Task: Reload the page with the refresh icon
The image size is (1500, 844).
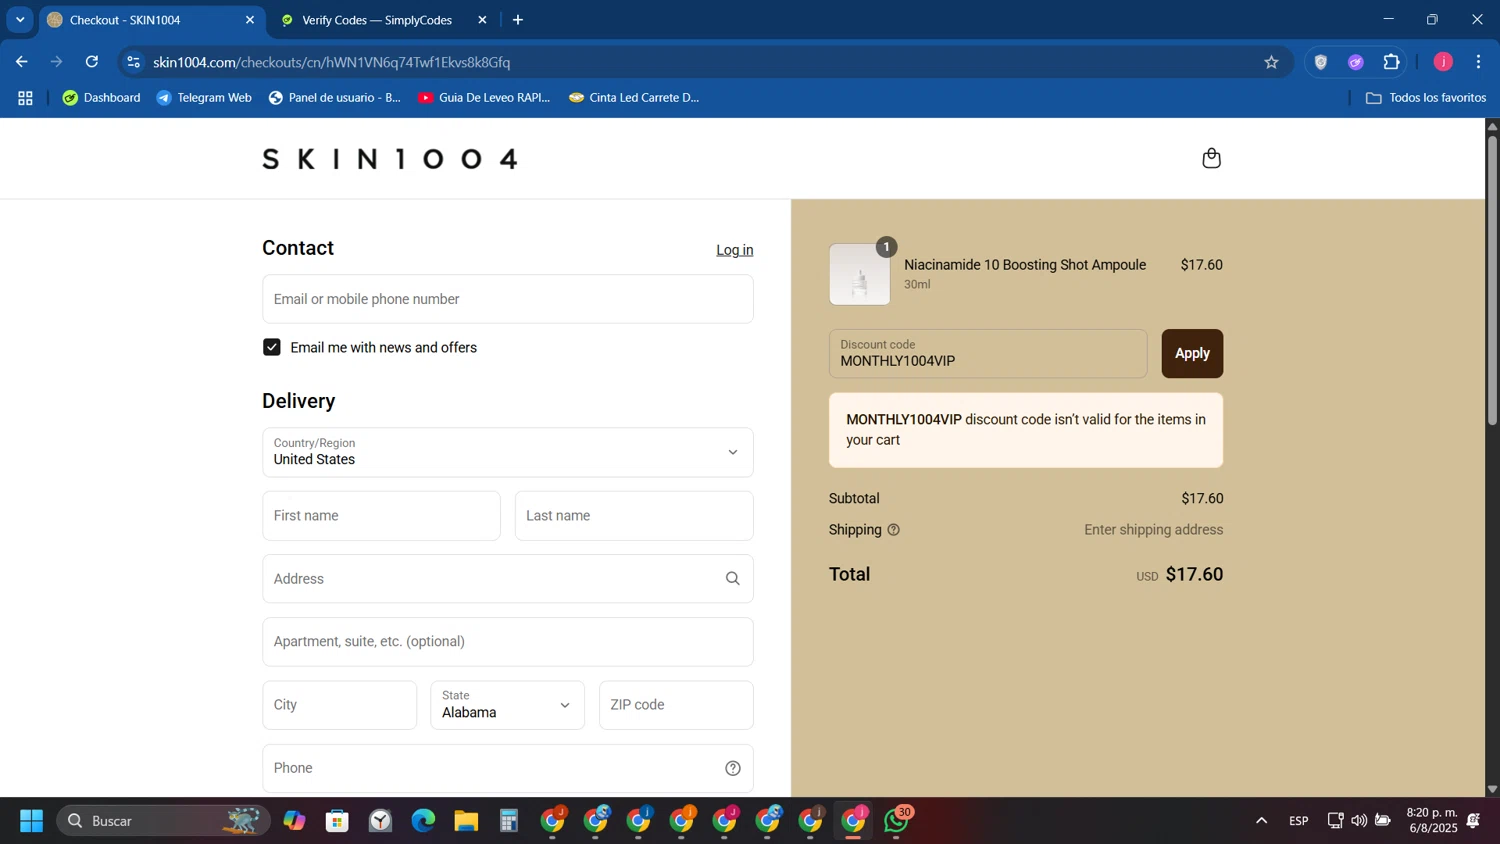Action: tap(92, 62)
